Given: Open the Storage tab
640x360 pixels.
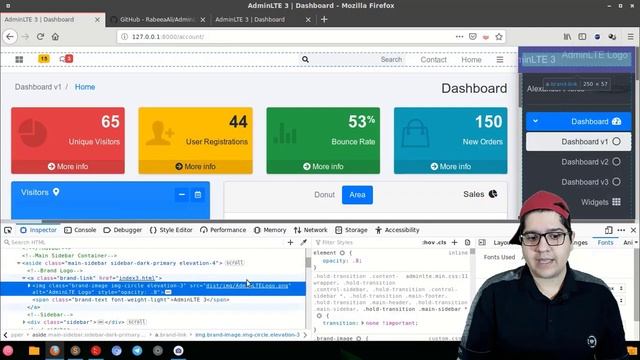Looking at the screenshot, I should click(x=351, y=230).
